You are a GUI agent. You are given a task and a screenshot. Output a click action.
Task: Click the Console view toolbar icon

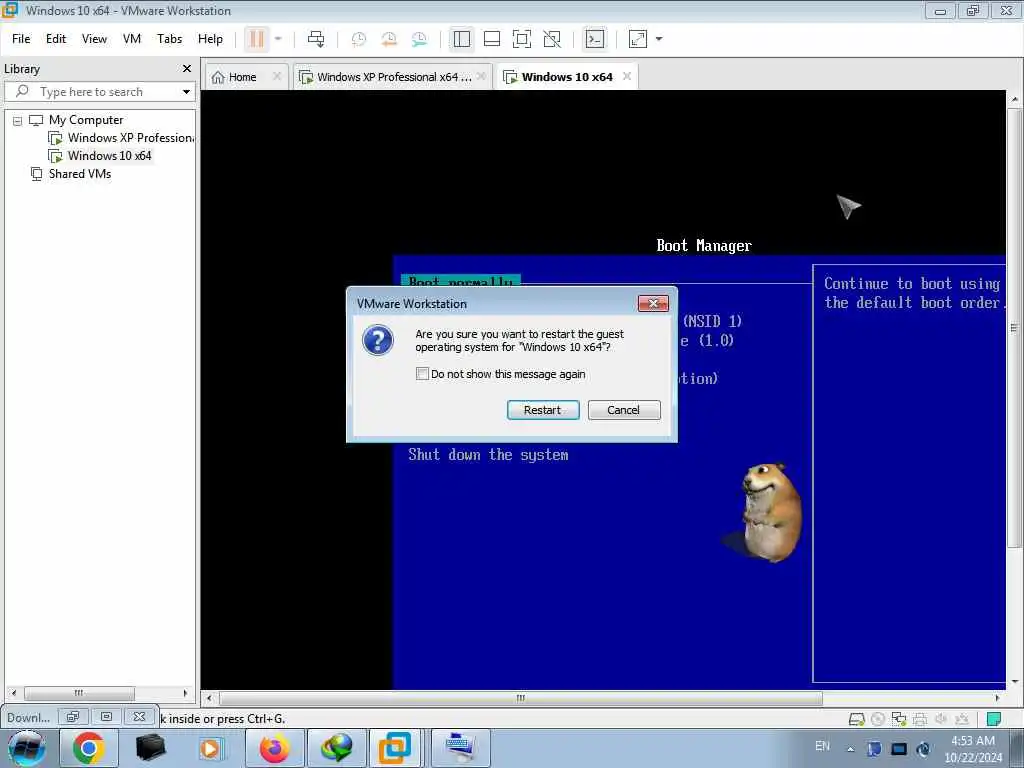pos(595,39)
